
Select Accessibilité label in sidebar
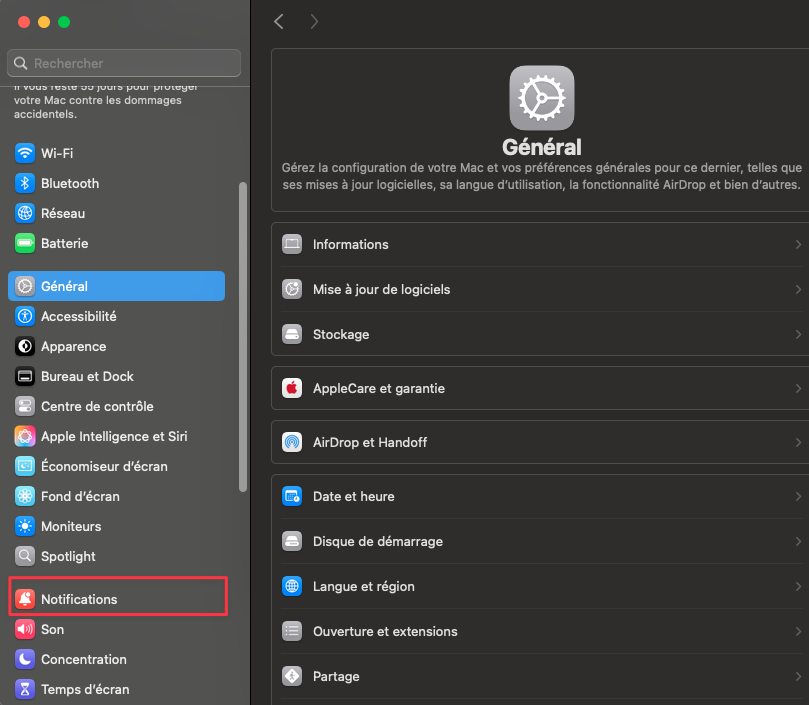(x=78, y=316)
